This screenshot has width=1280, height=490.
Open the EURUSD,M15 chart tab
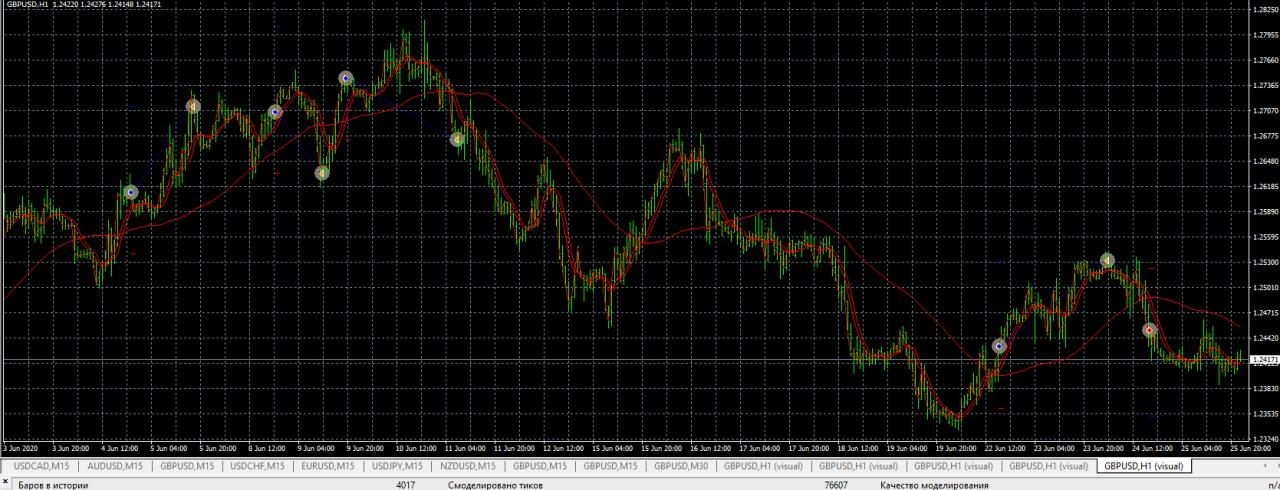[328, 466]
